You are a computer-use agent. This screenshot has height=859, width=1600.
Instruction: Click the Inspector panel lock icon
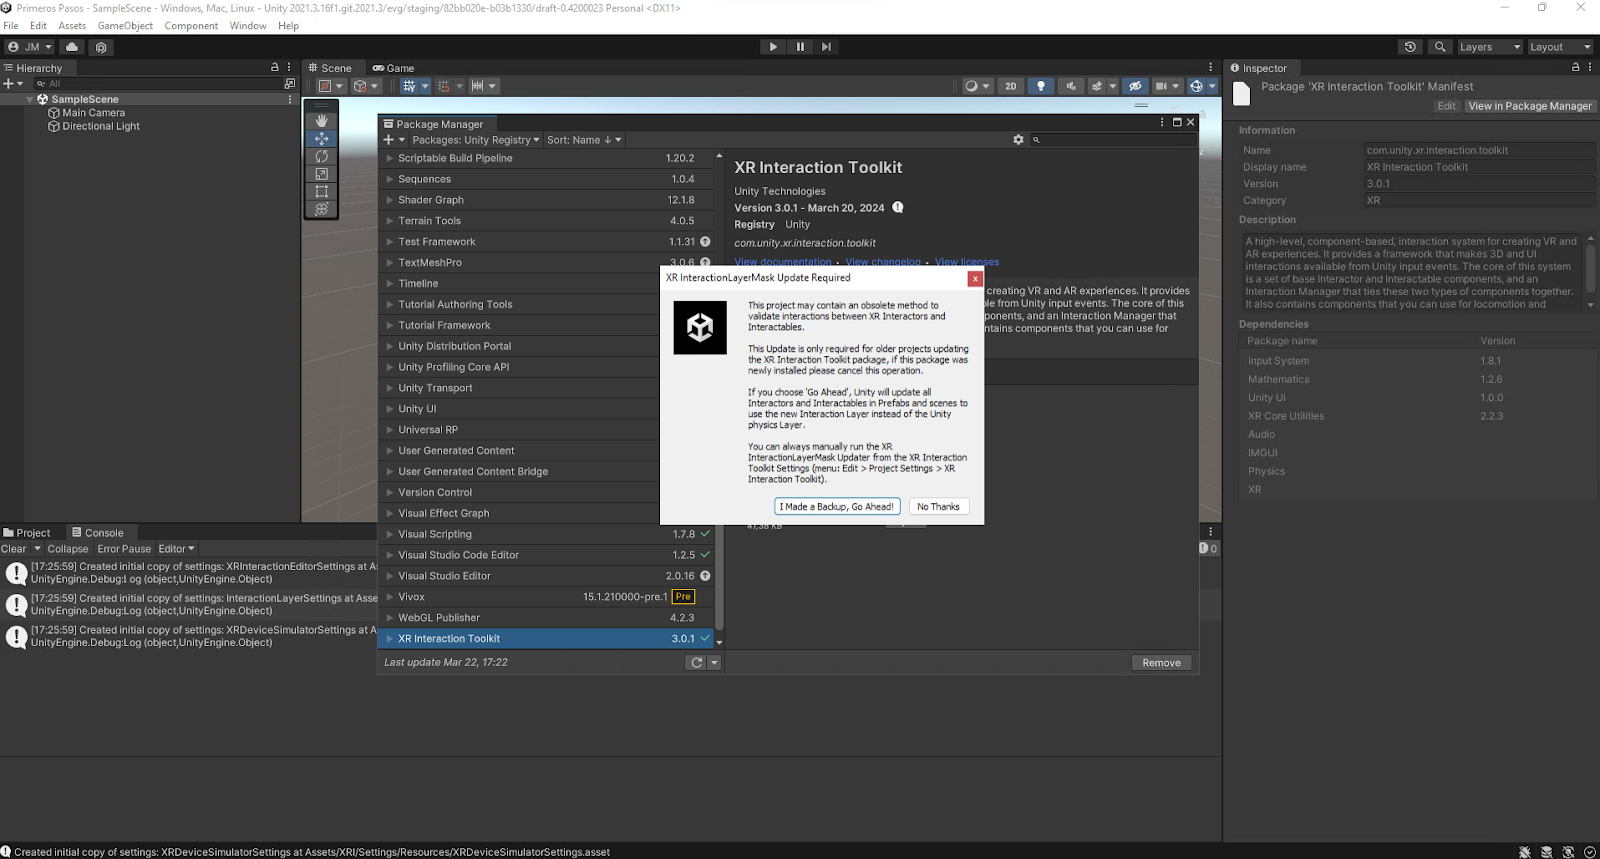[1576, 67]
